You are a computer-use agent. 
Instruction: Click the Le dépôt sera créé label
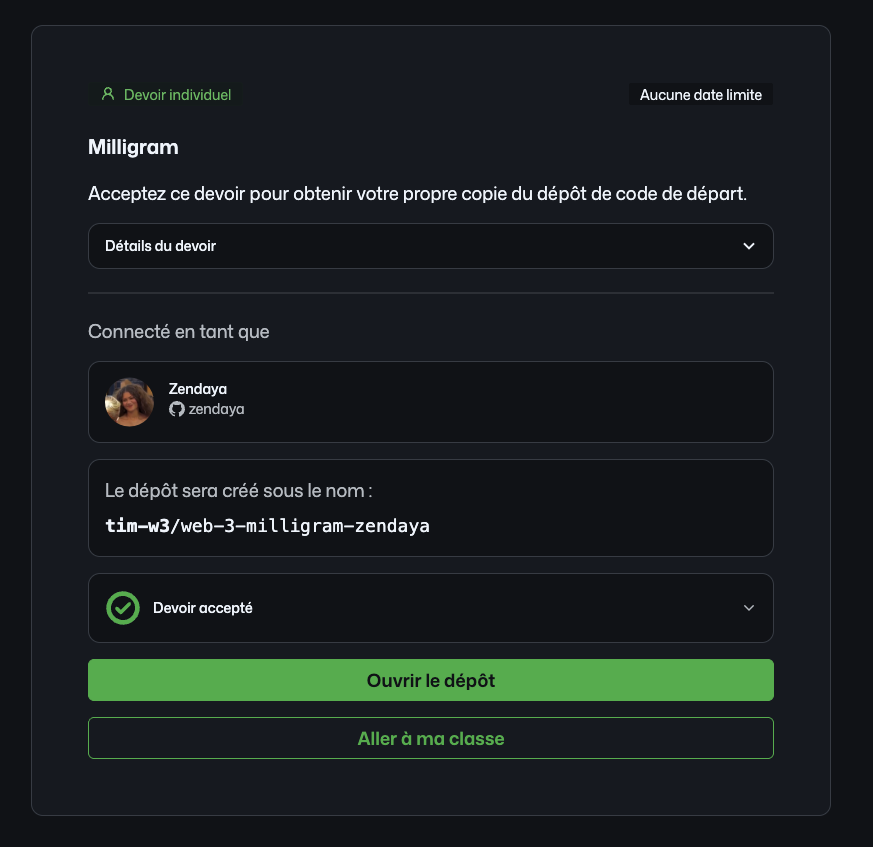[x=238, y=491]
